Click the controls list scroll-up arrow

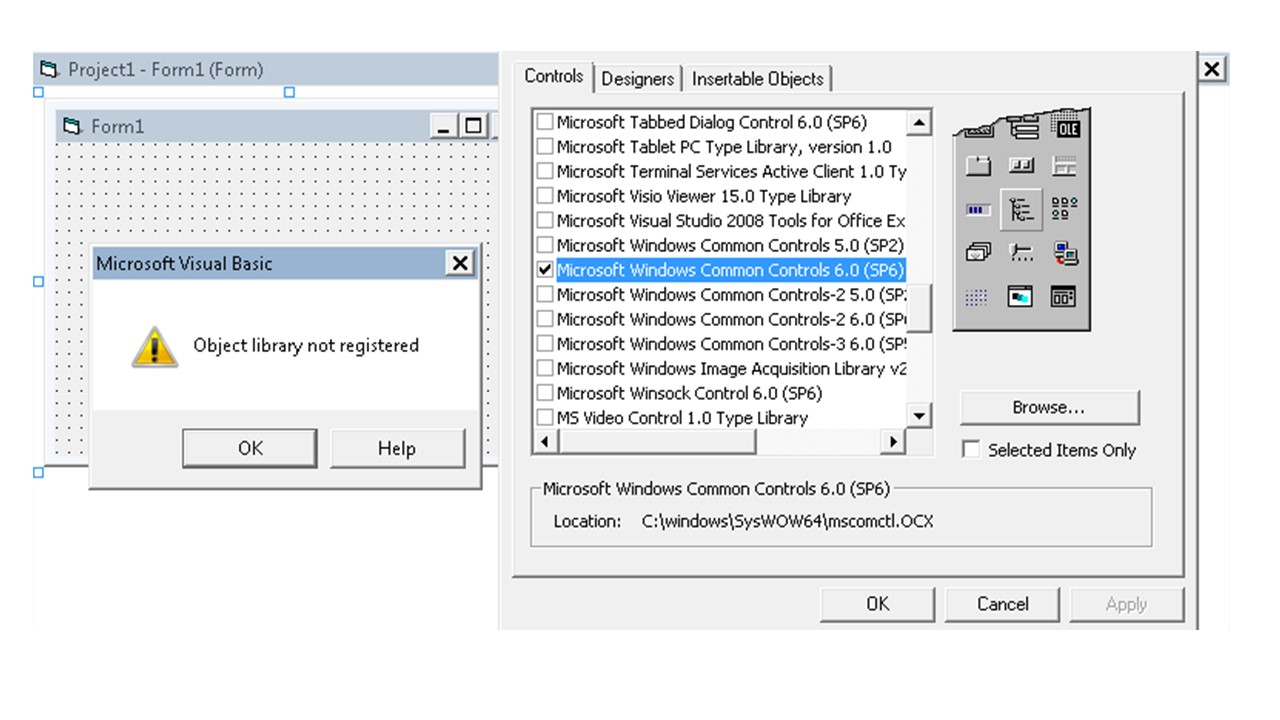pyautogui.click(x=919, y=122)
